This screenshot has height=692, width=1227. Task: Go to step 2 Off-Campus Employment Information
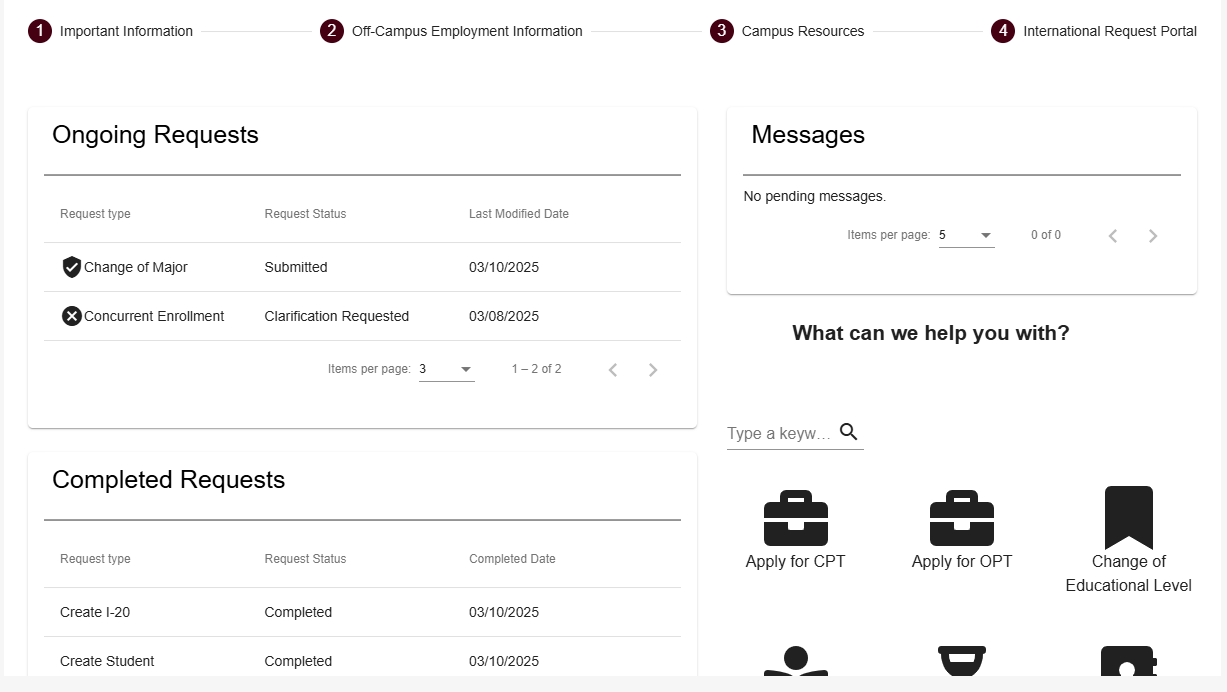pos(451,31)
